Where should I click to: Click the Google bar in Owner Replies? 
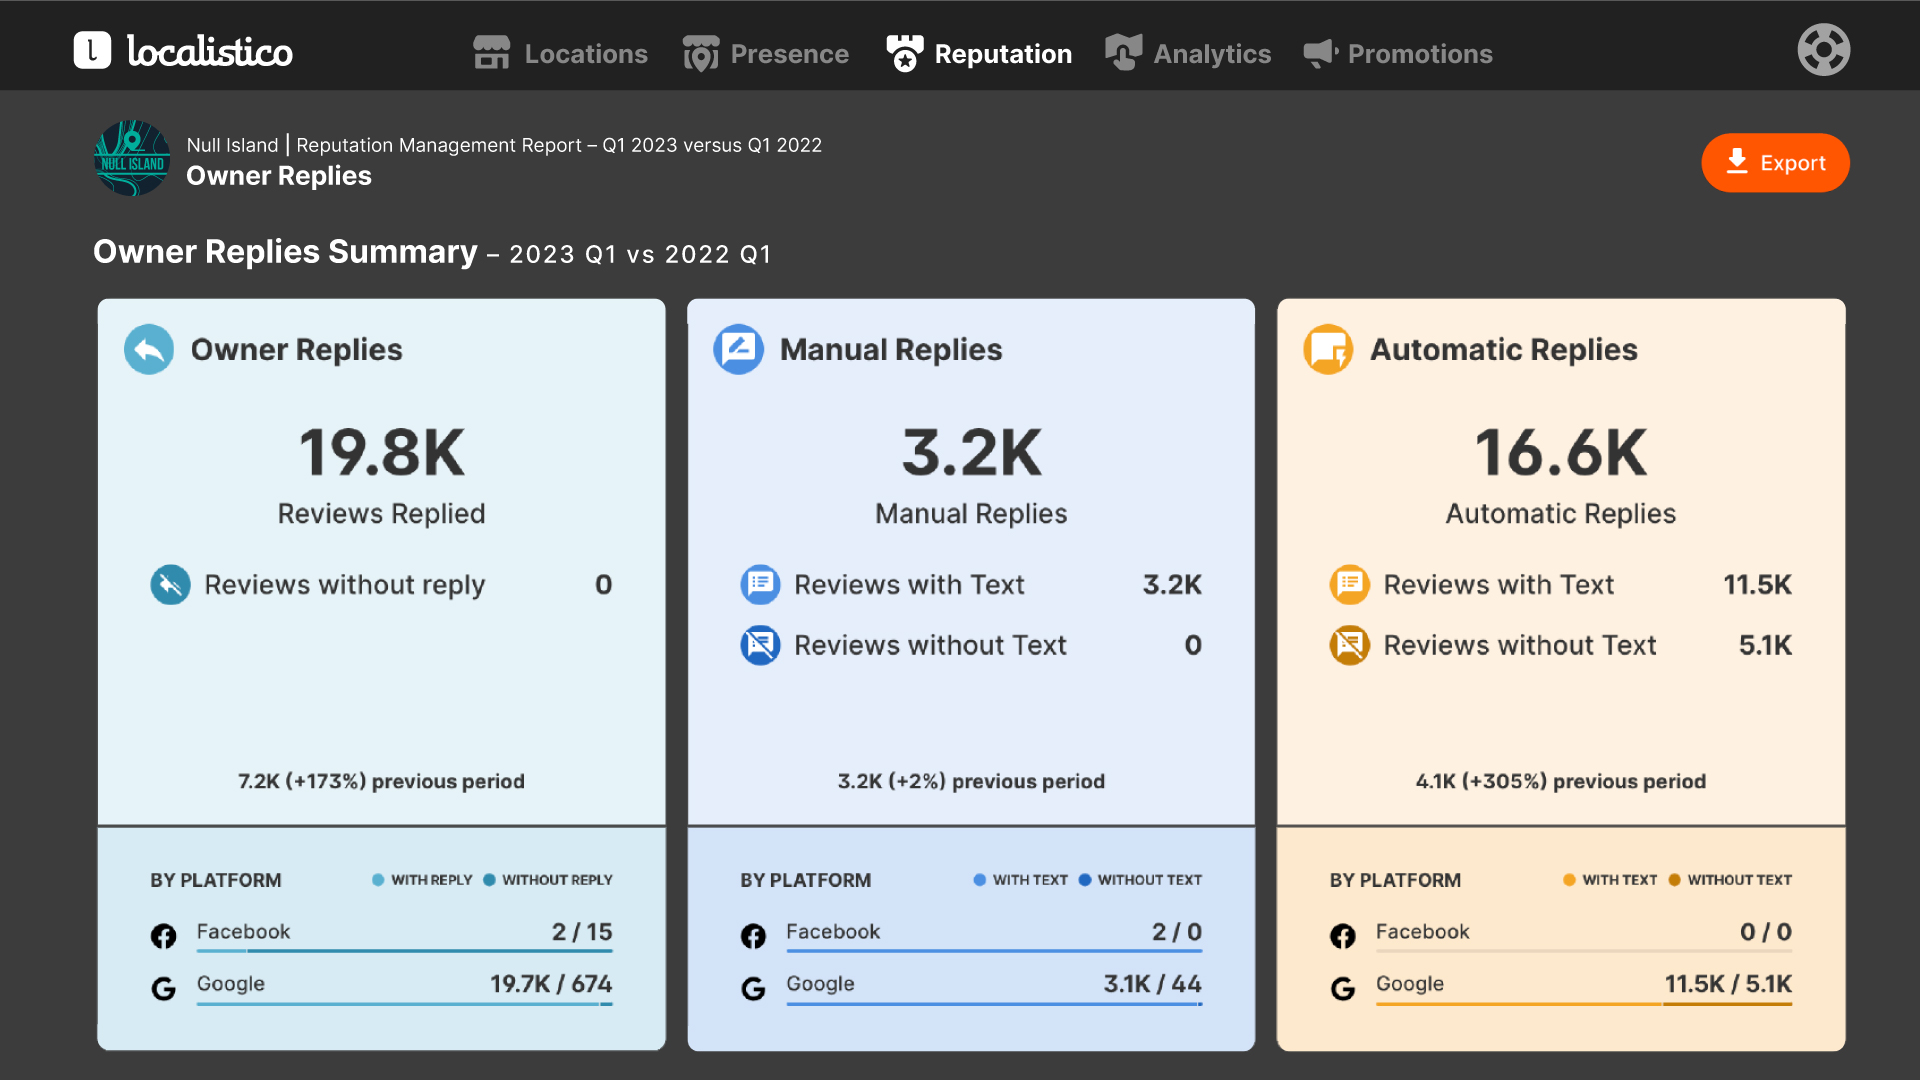404,1003
